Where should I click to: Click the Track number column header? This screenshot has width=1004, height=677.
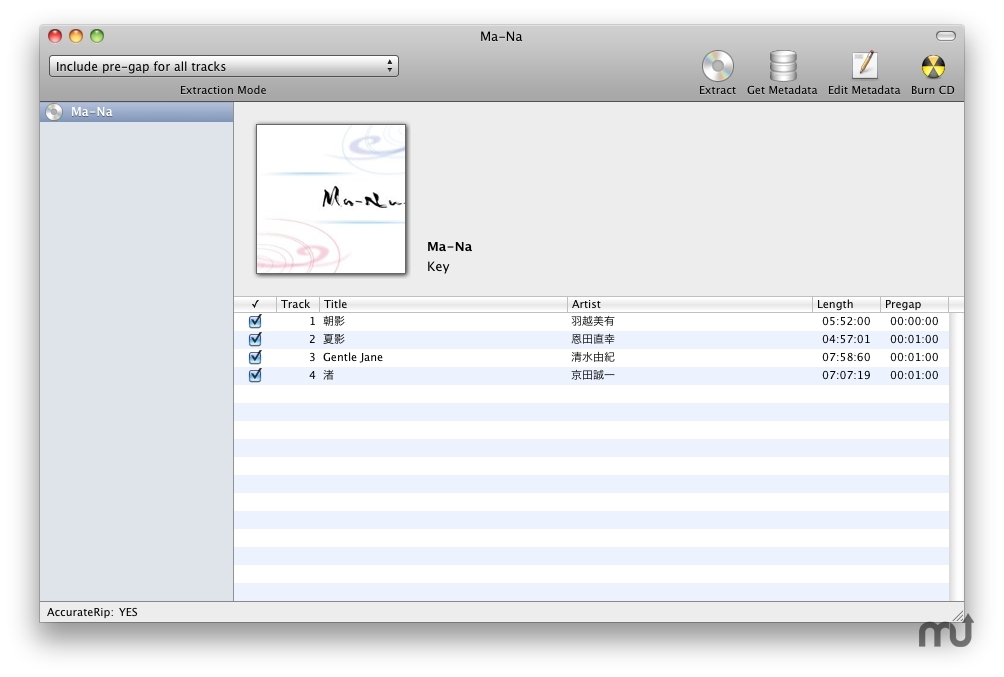point(297,304)
